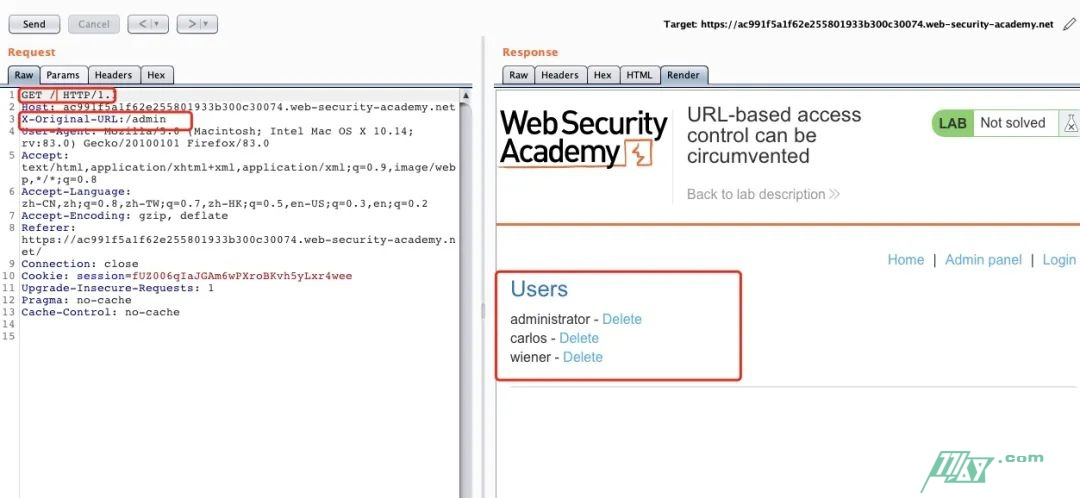Click the request editor scrollbar up arrow
Viewport: 1080px width, 498px height.
[x=466, y=96]
